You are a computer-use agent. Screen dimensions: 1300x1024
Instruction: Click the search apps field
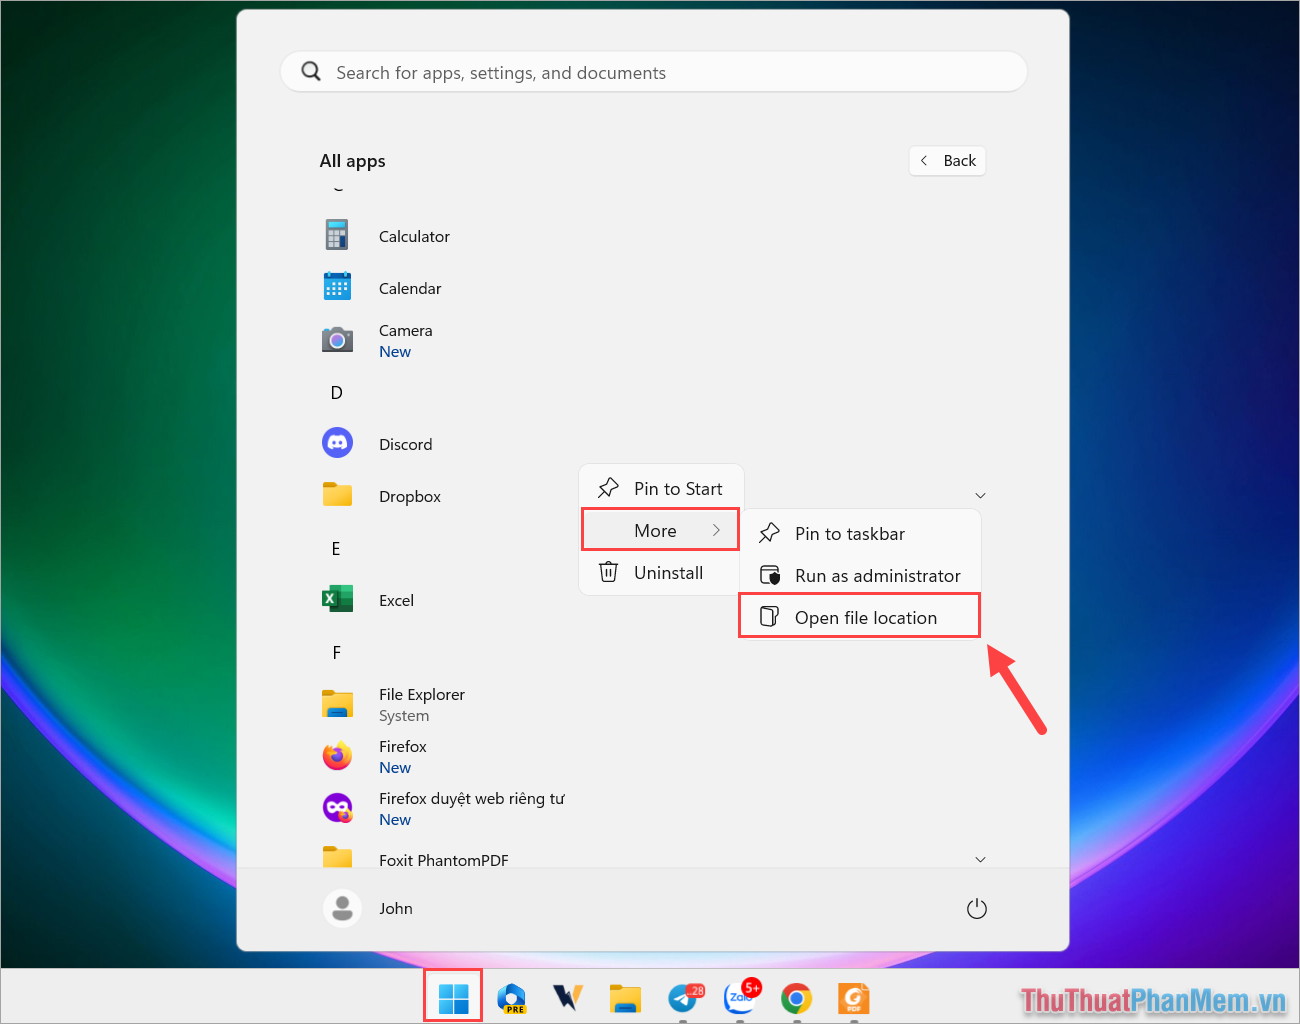click(x=652, y=71)
